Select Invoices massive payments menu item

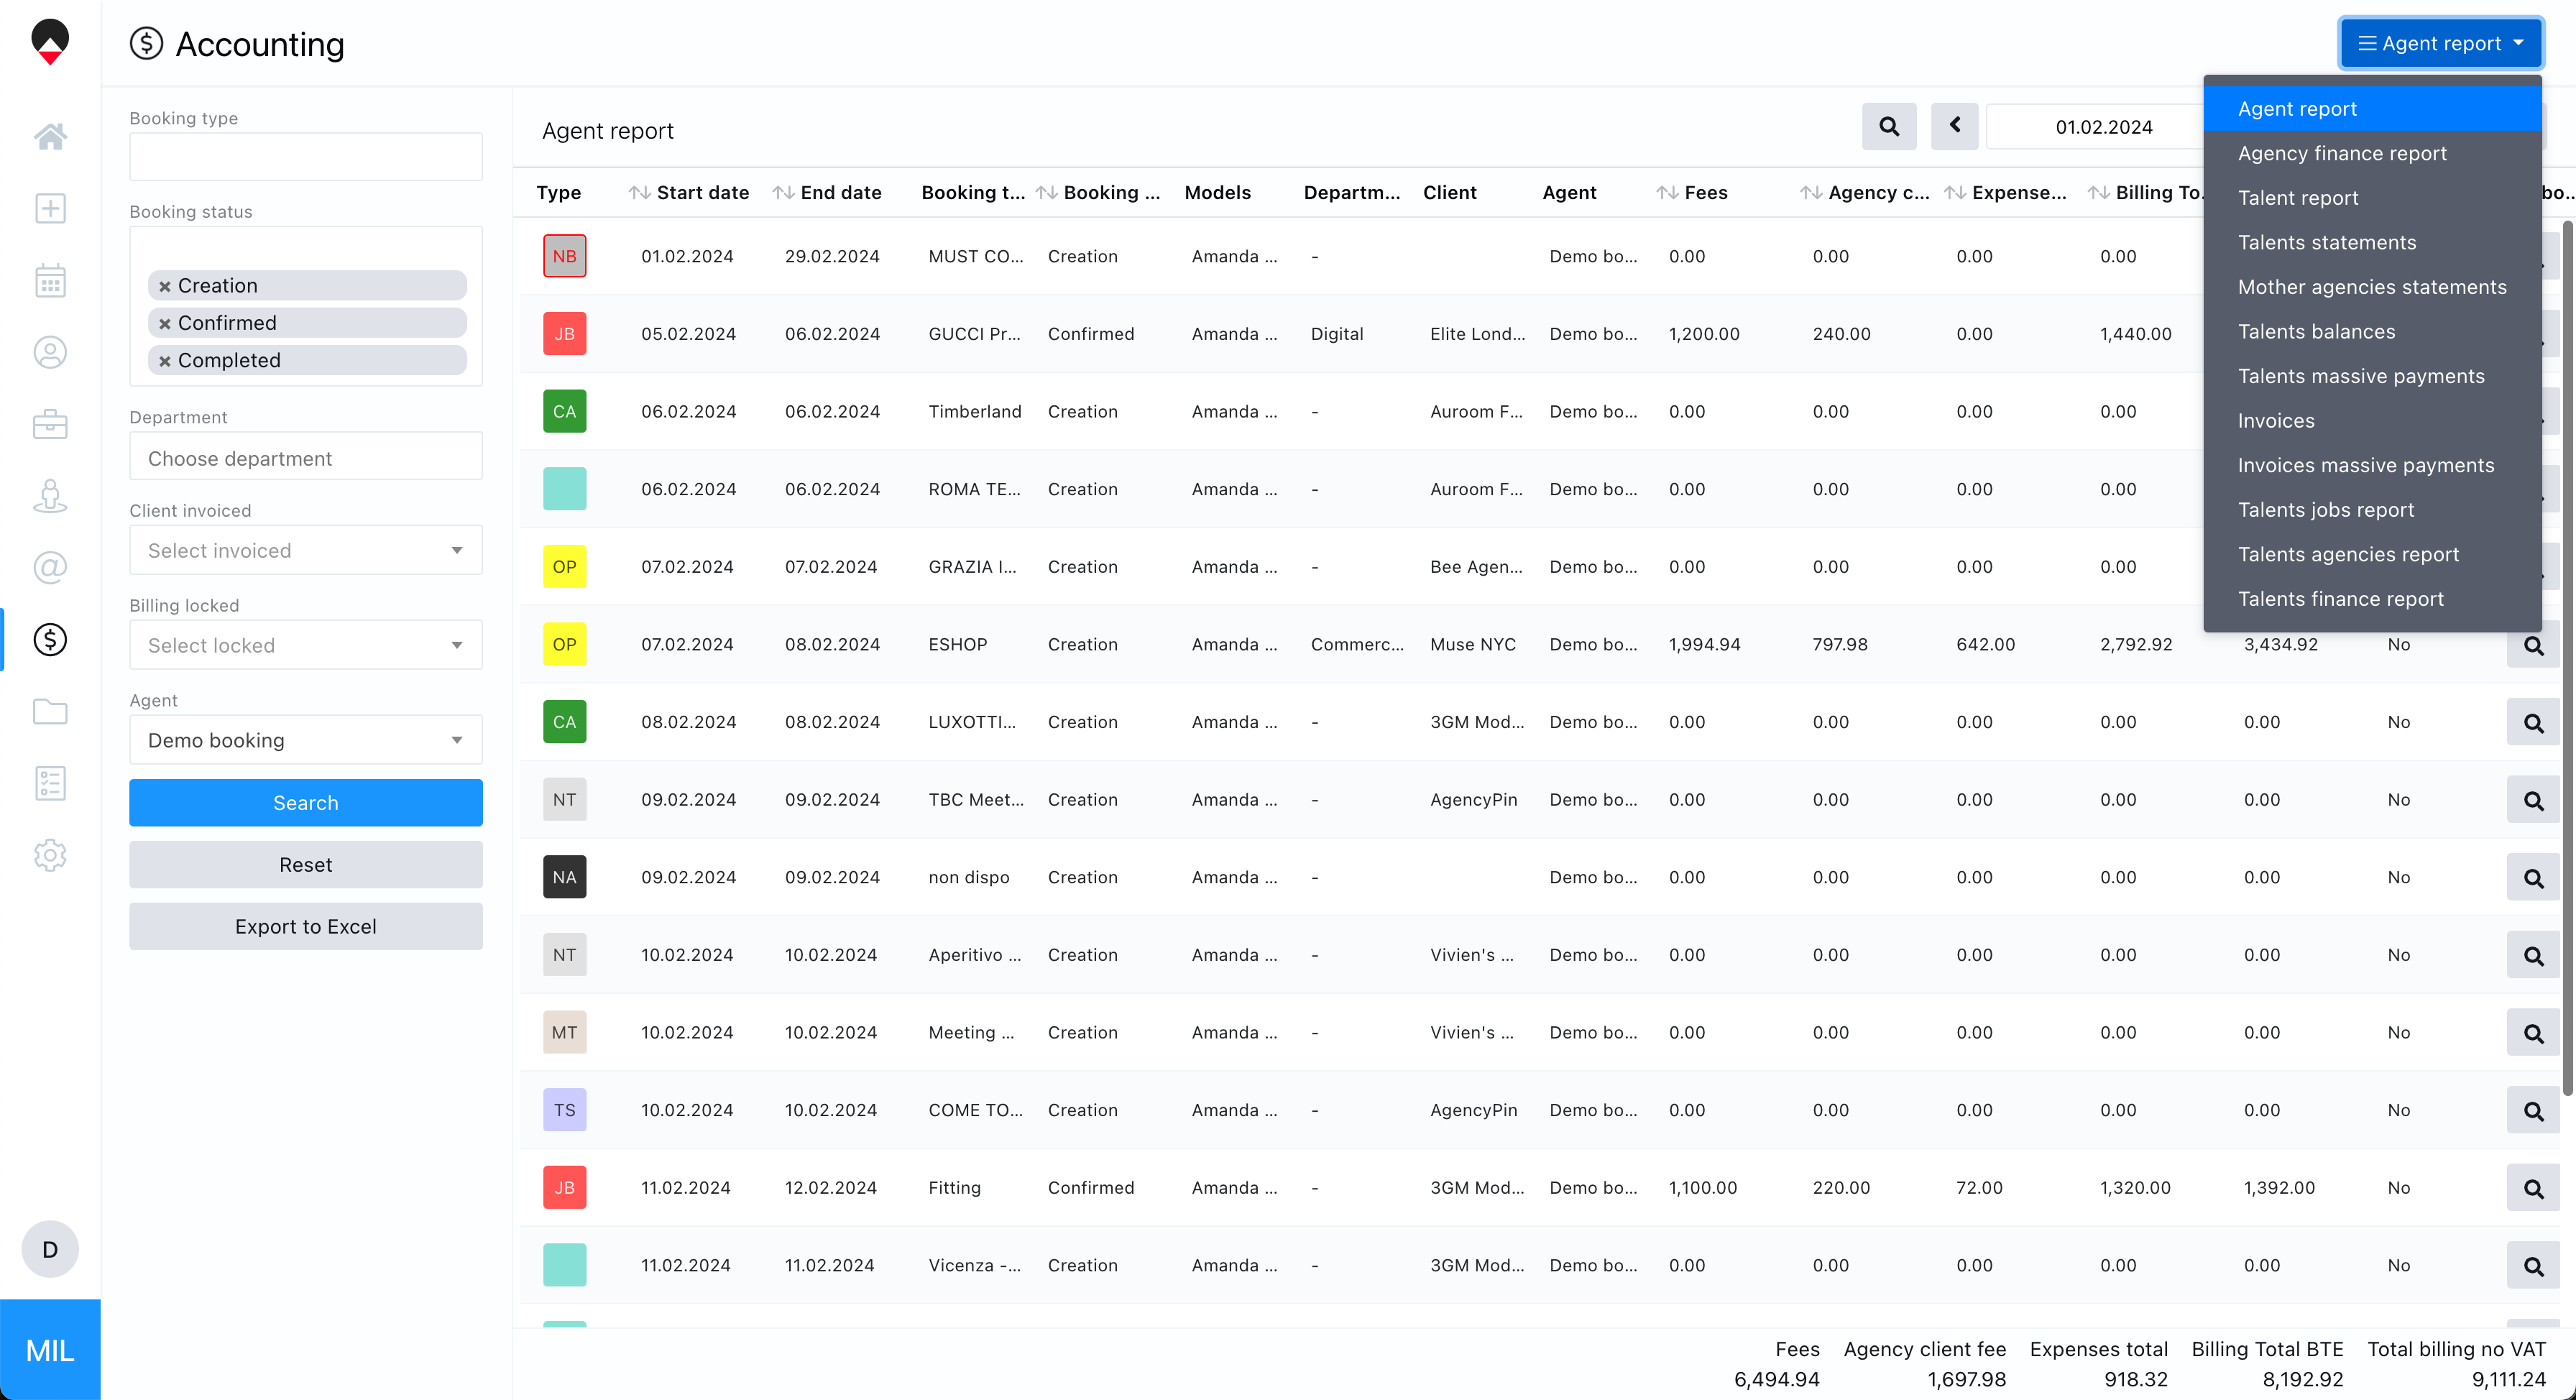pos(2372,465)
